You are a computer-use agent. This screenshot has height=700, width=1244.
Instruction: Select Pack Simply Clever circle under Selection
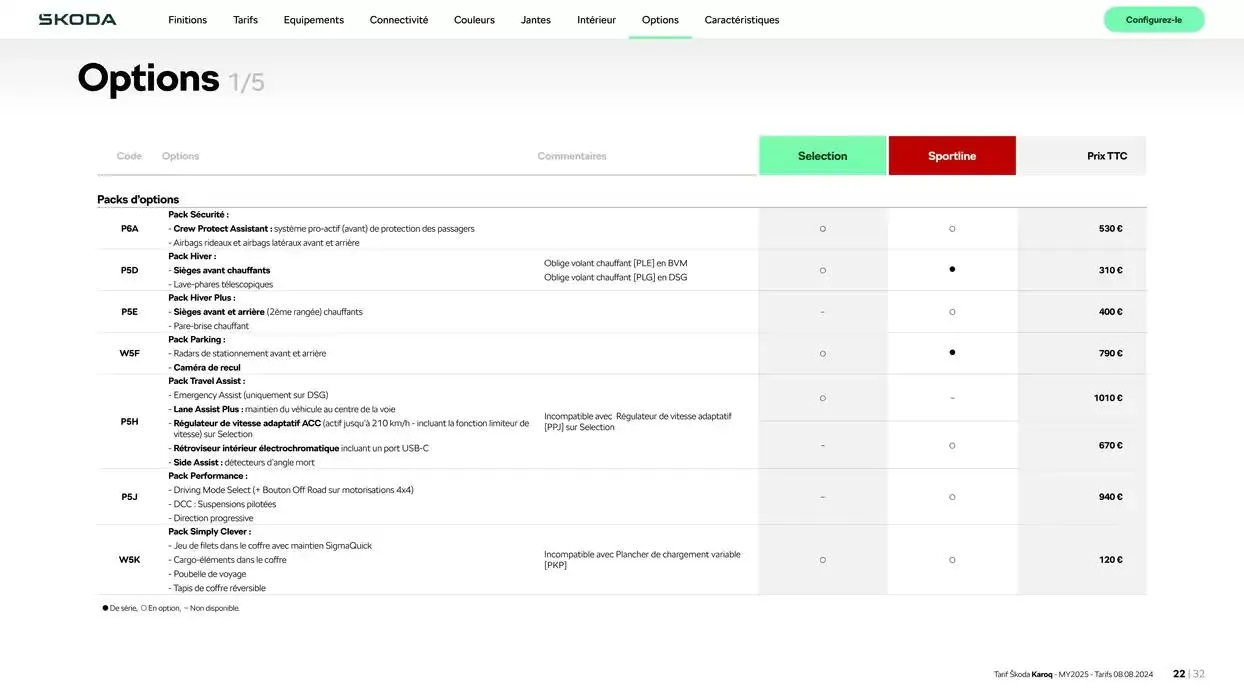coord(823,560)
